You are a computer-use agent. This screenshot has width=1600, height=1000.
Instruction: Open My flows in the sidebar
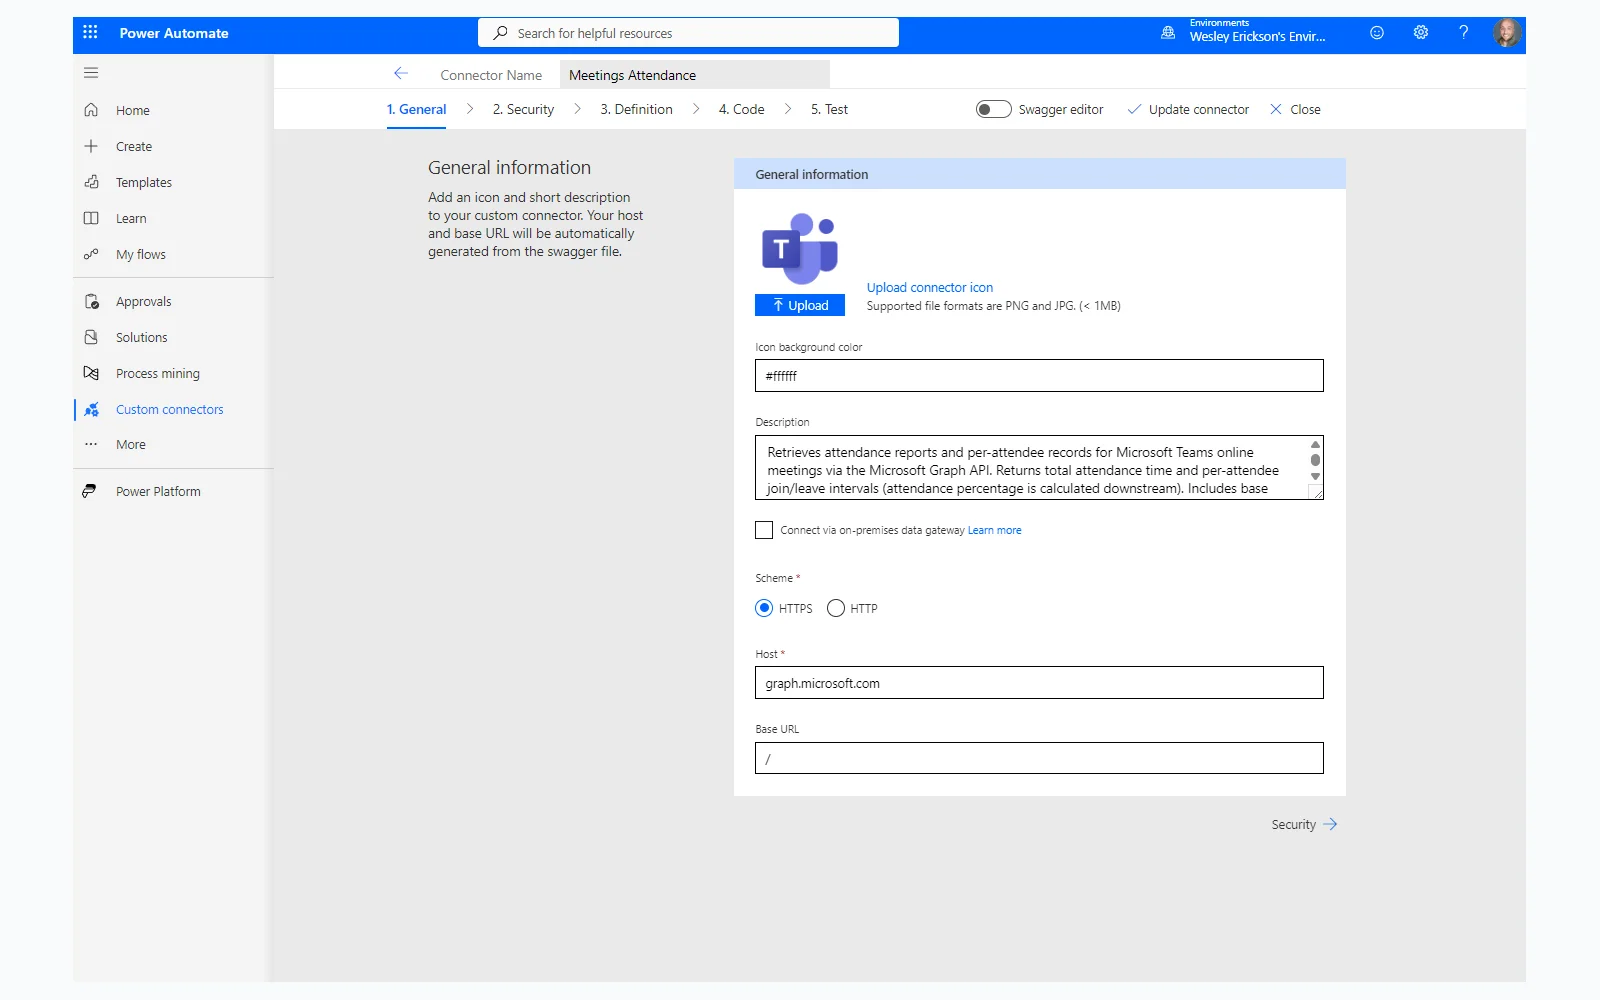click(x=141, y=254)
